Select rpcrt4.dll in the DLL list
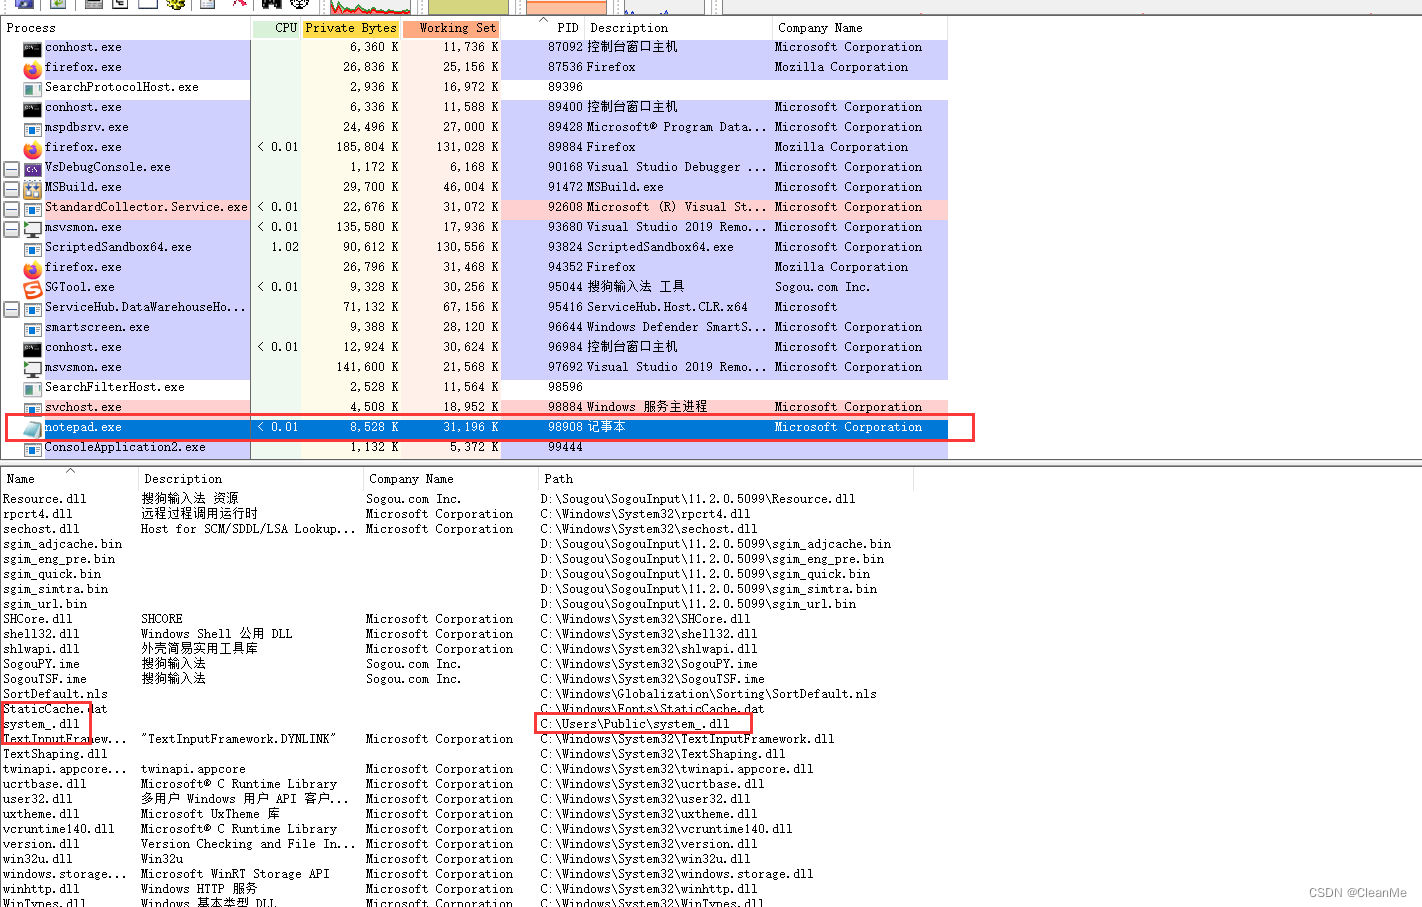 (x=38, y=514)
